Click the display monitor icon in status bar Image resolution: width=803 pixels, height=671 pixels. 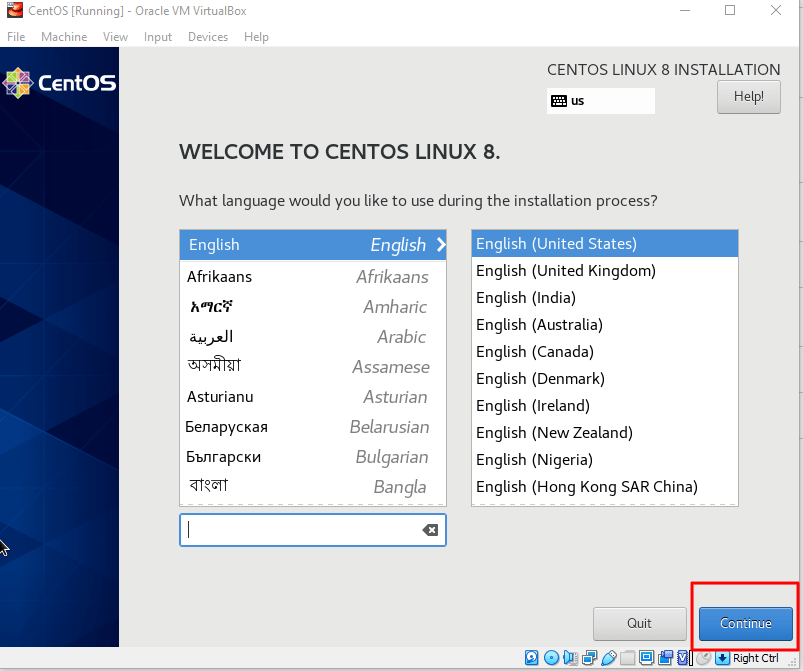pos(646,658)
